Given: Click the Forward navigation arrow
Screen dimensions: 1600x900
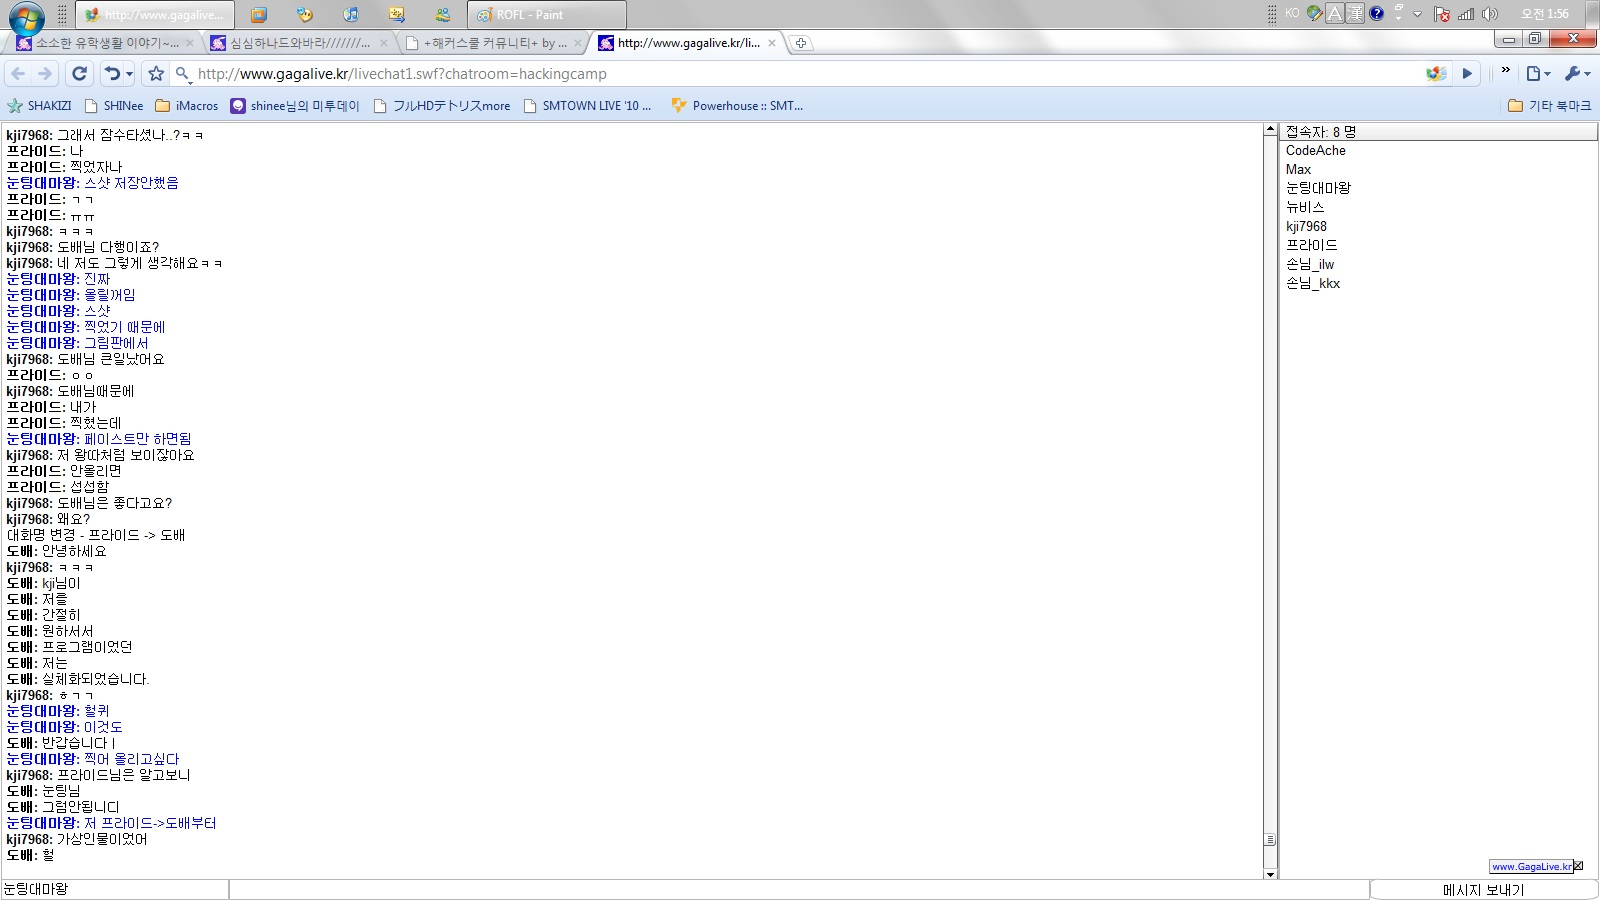Looking at the screenshot, I should pos(45,73).
